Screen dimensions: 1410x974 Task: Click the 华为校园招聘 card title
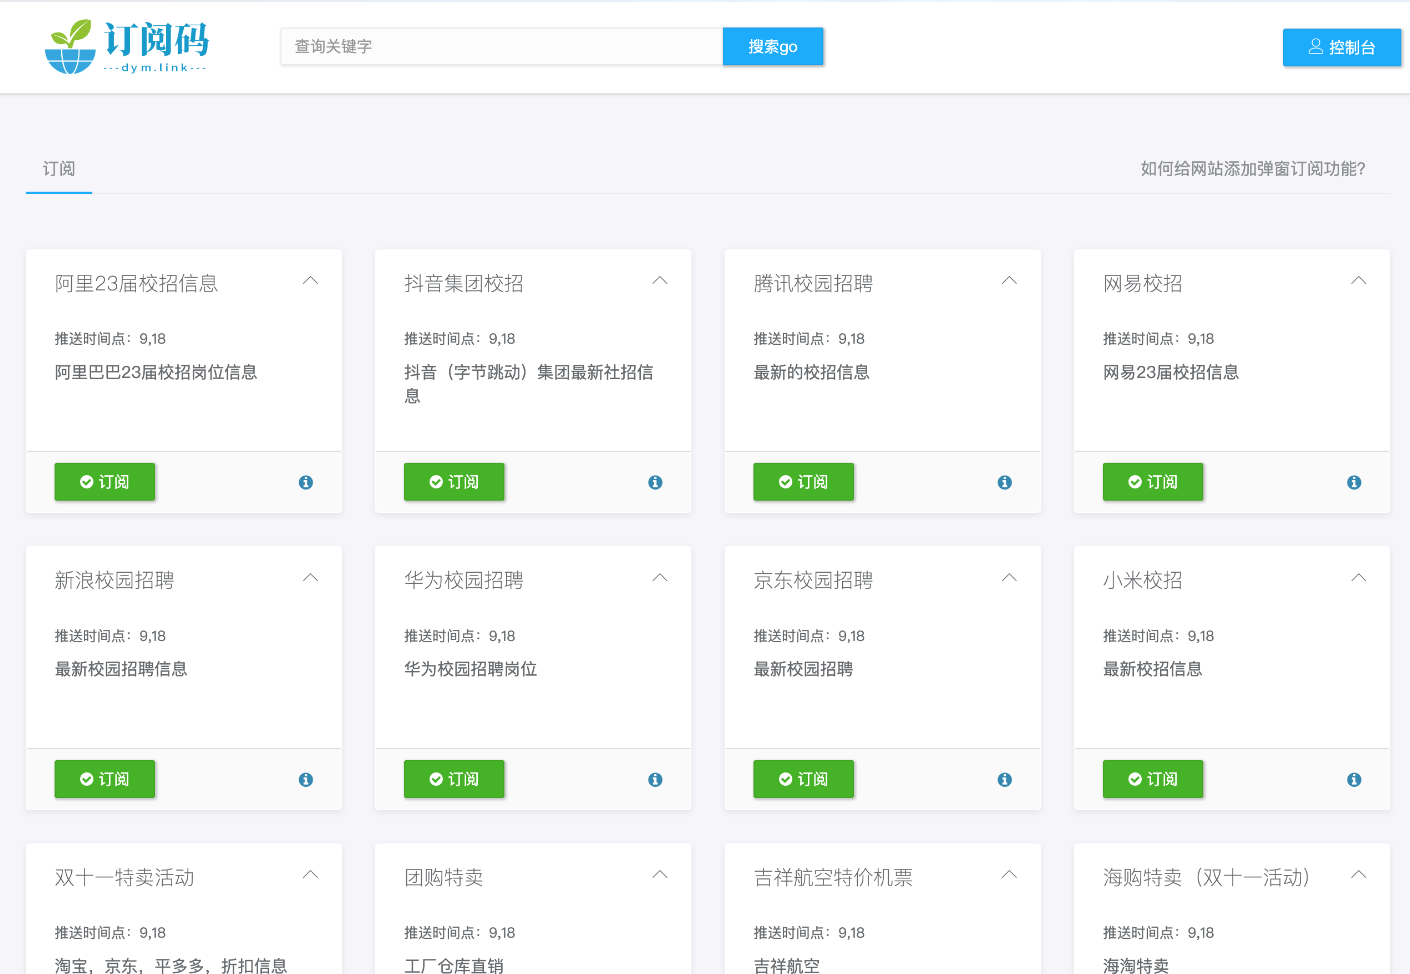(464, 581)
